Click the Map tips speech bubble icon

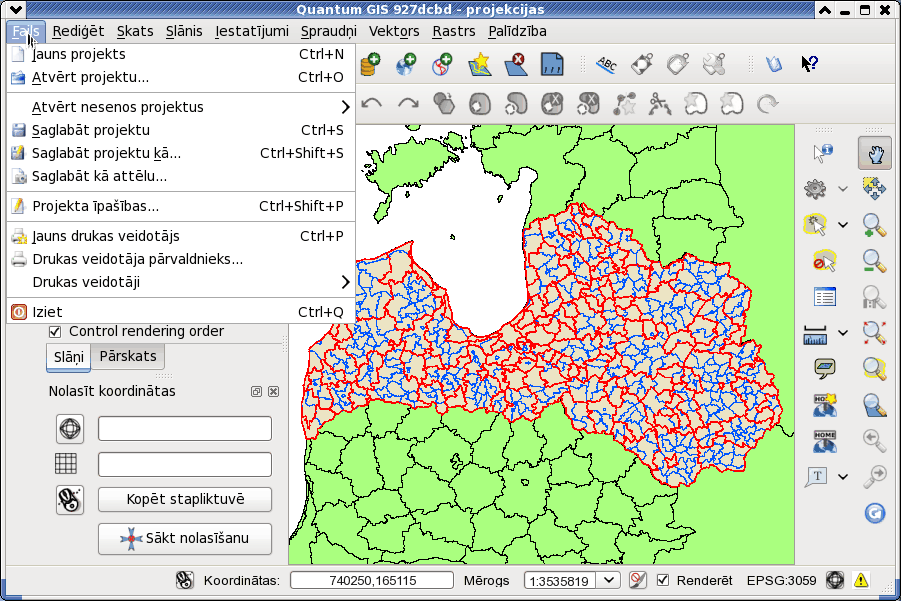pyautogui.click(x=825, y=368)
